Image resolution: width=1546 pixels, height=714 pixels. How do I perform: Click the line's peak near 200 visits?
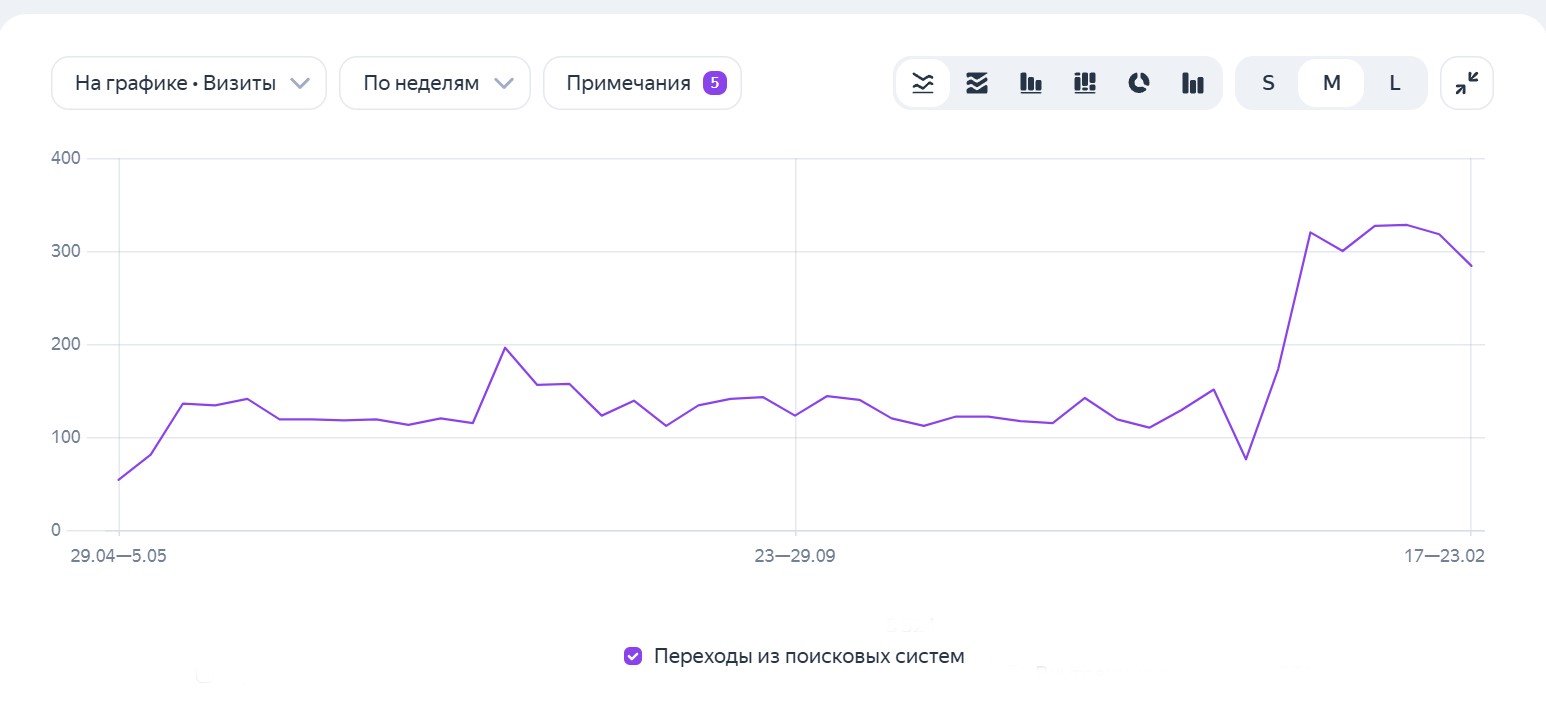pyautogui.click(x=505, y=348)
